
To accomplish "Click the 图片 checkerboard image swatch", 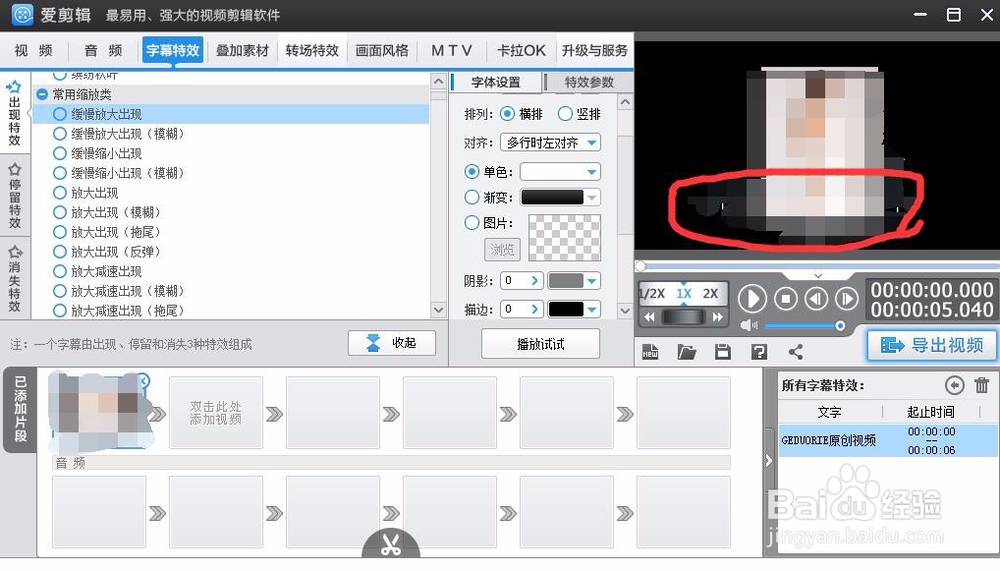I will pyautogui.click(x=564, y=237).
